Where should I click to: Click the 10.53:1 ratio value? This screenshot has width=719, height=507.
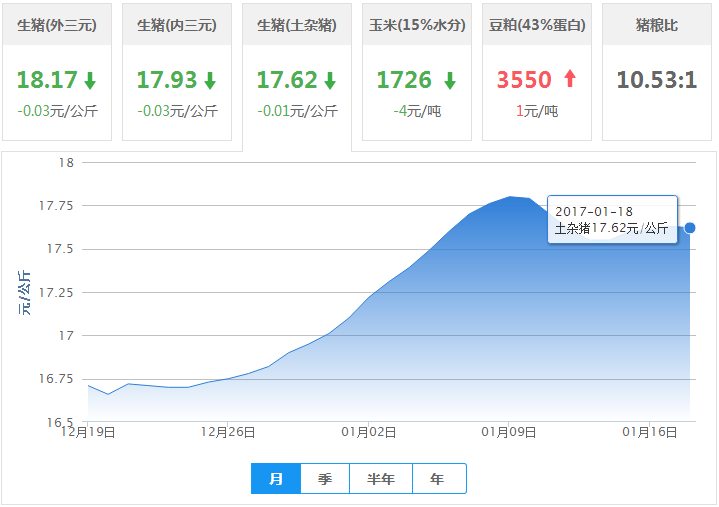click(657, 80)
